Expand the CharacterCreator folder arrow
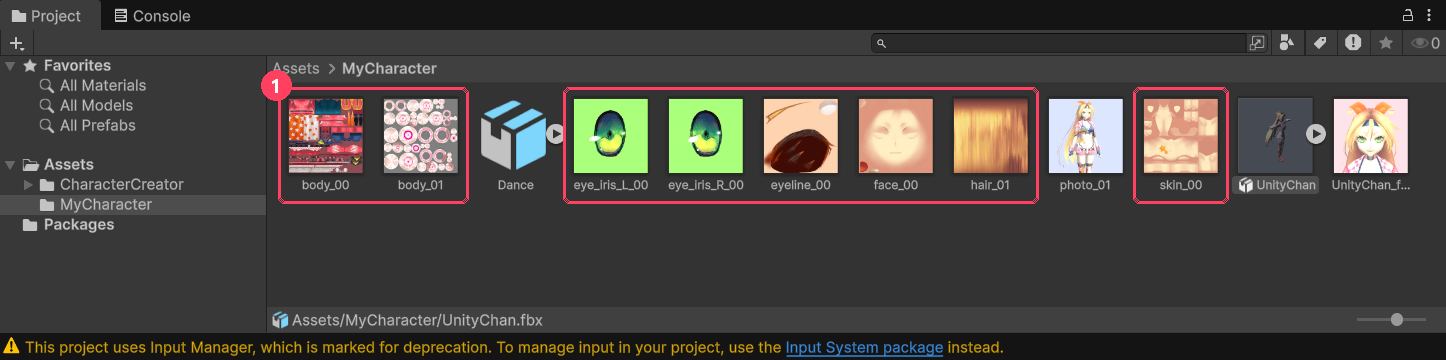 pos(28,185)
